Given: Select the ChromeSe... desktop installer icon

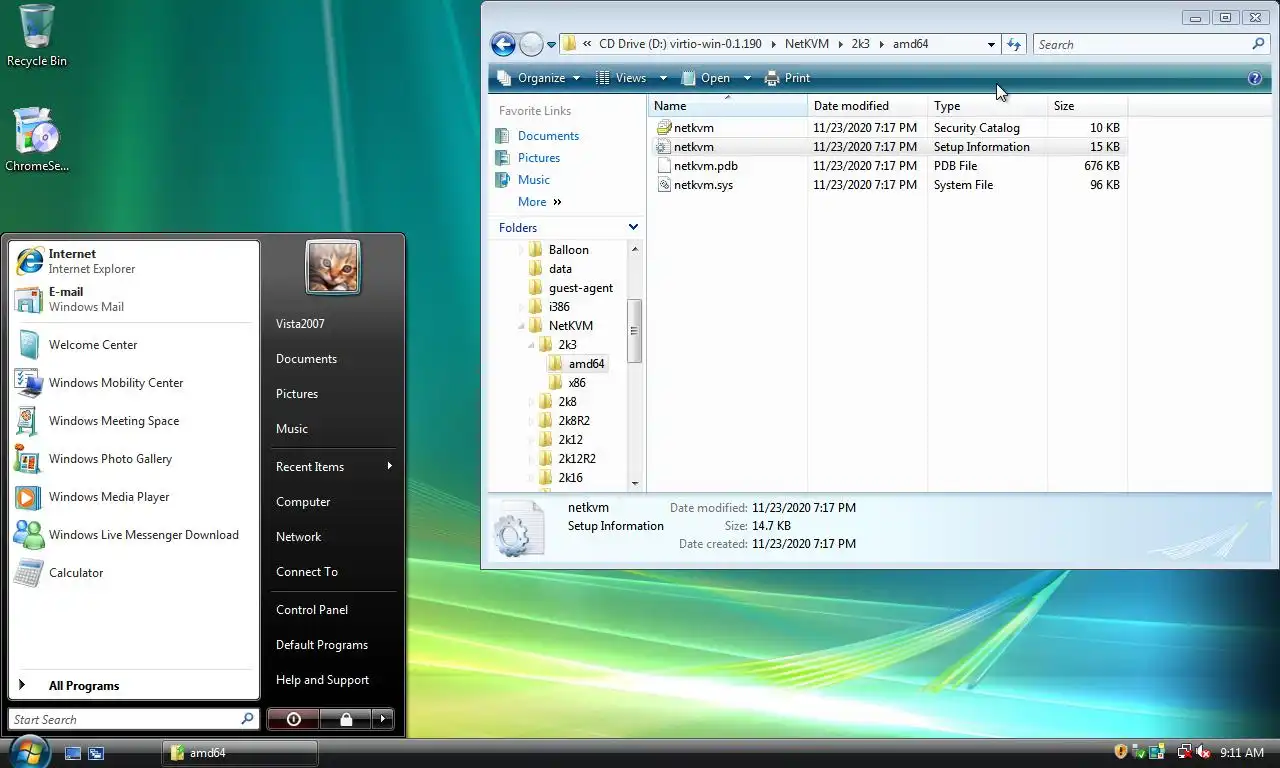Looking at the screenshot, I should click(37, 140).
